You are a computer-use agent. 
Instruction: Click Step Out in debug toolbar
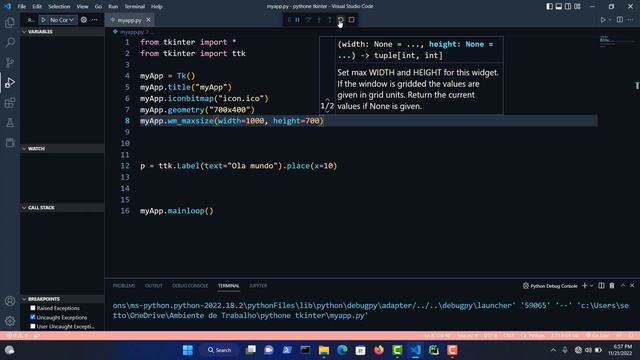coord(329,20)
